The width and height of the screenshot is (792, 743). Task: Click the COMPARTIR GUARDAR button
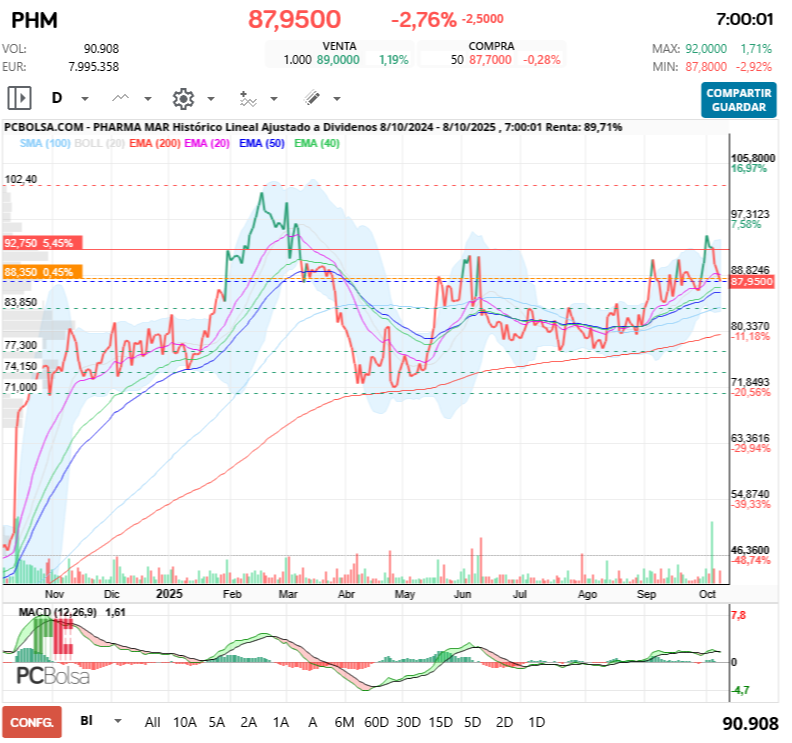tap(738, 100)
